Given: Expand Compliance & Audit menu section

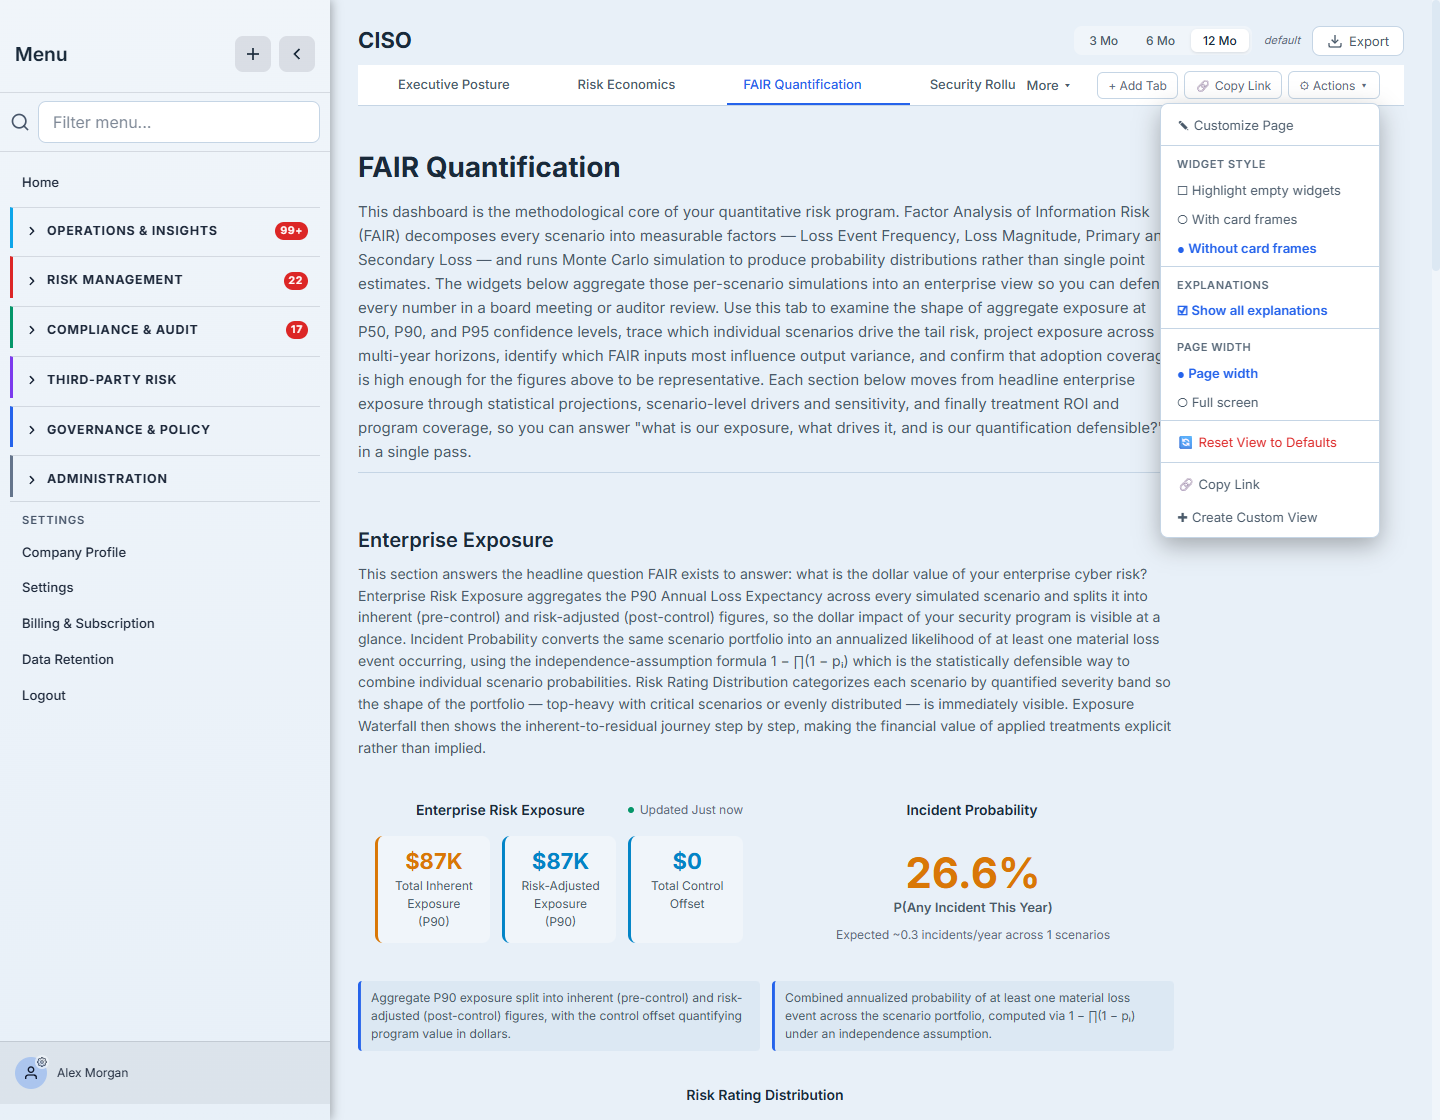Looking at the screenshot, I should coord(166,330).
